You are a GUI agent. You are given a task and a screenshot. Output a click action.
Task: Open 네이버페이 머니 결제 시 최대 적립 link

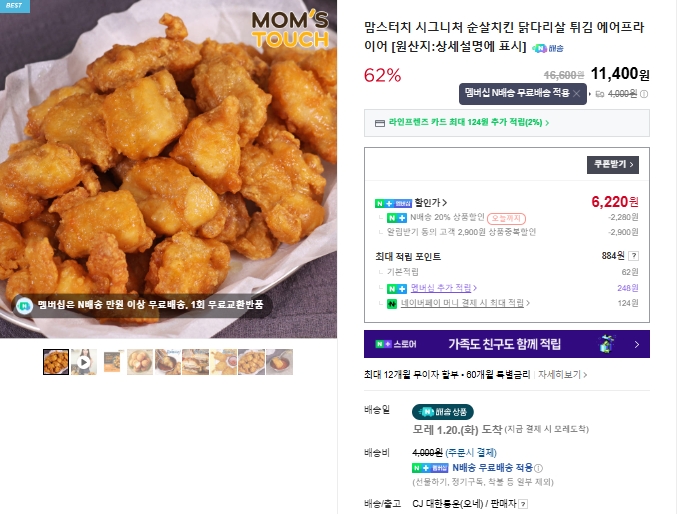click(x=465, y=303)
